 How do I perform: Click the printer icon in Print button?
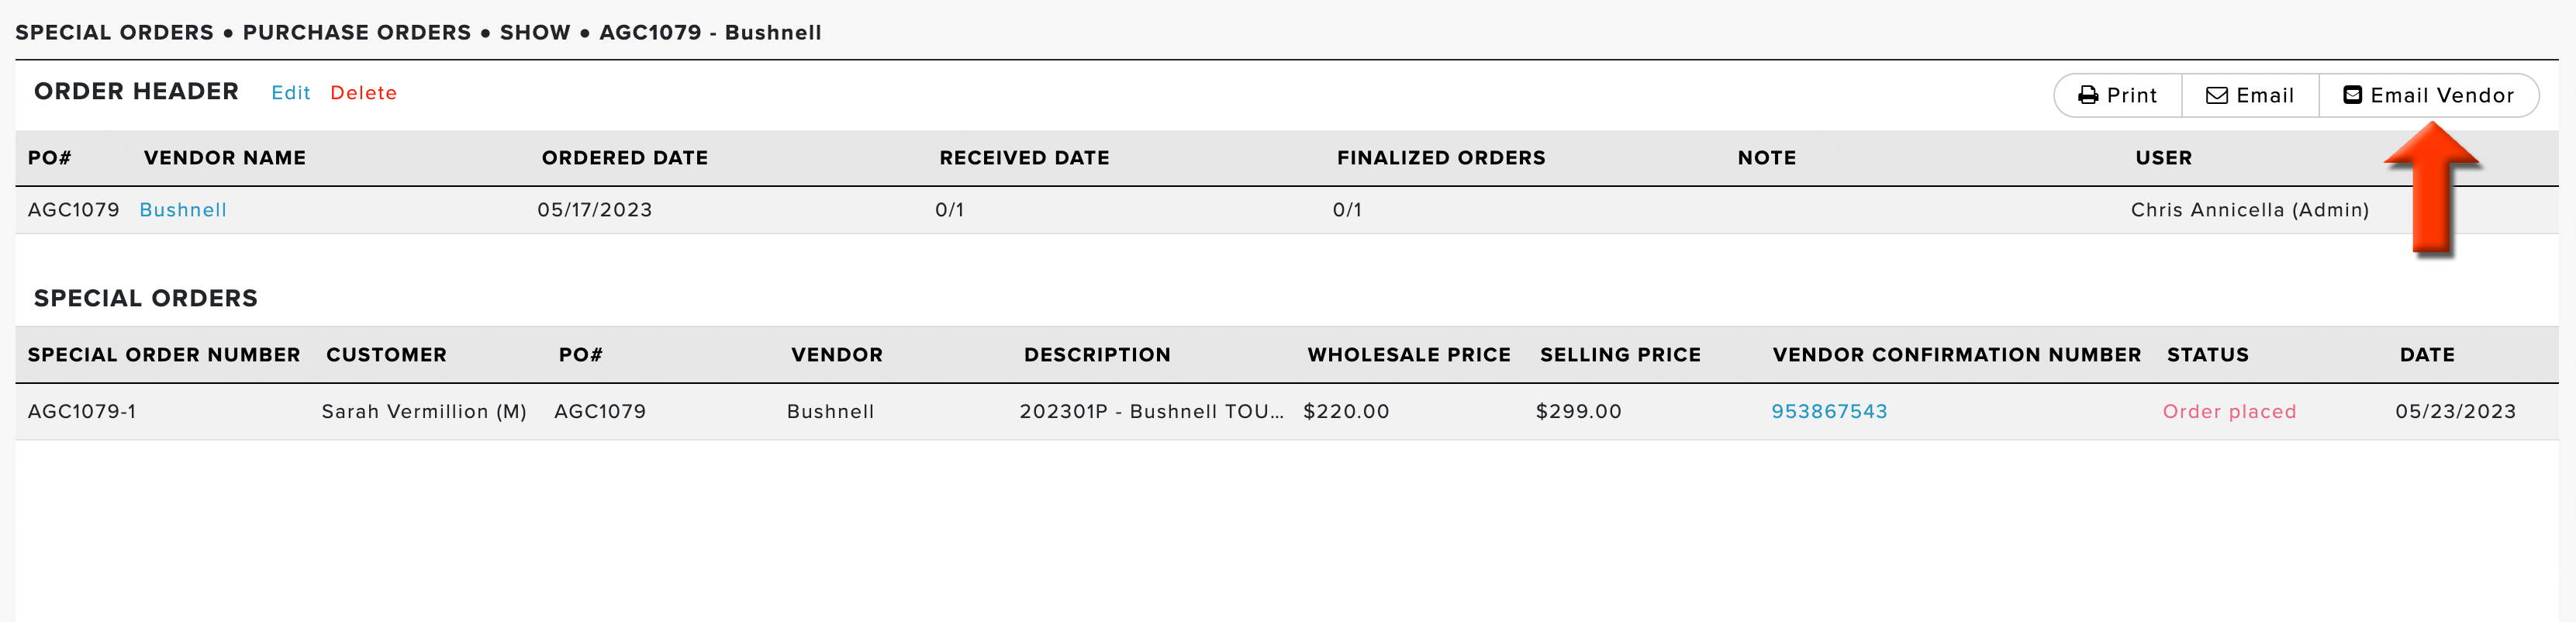(2087, 96)
